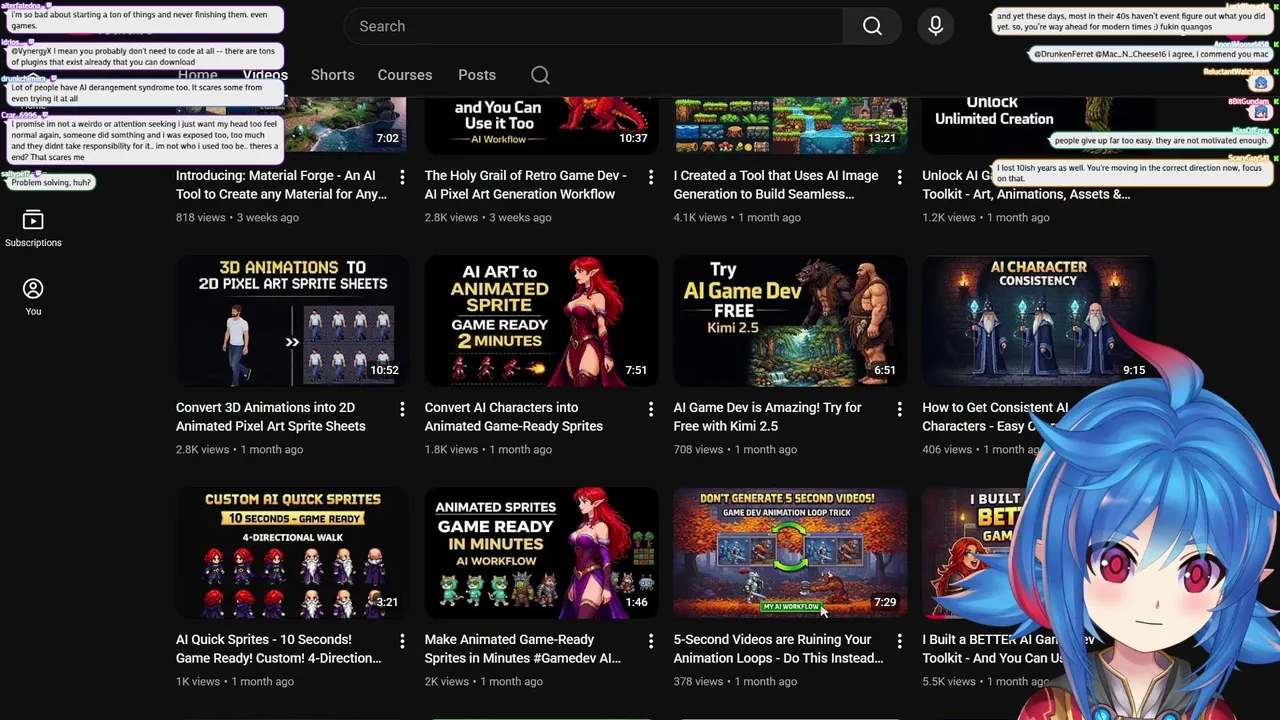Play the 3D Animations to 2D Pixel Art thumbnail
Image resolution: width=1280 pixels, height=720 pixels.
pyautogui.click(x=292, y=321)
